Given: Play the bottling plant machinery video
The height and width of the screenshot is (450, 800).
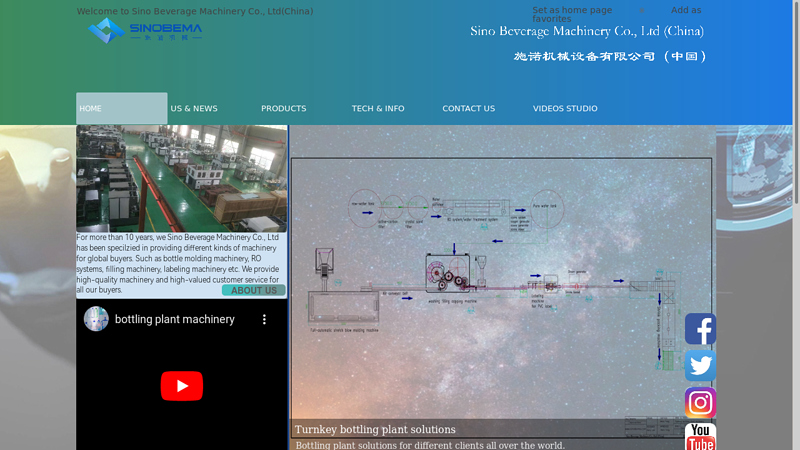Looking at the screenshot, I should (182, 386).
